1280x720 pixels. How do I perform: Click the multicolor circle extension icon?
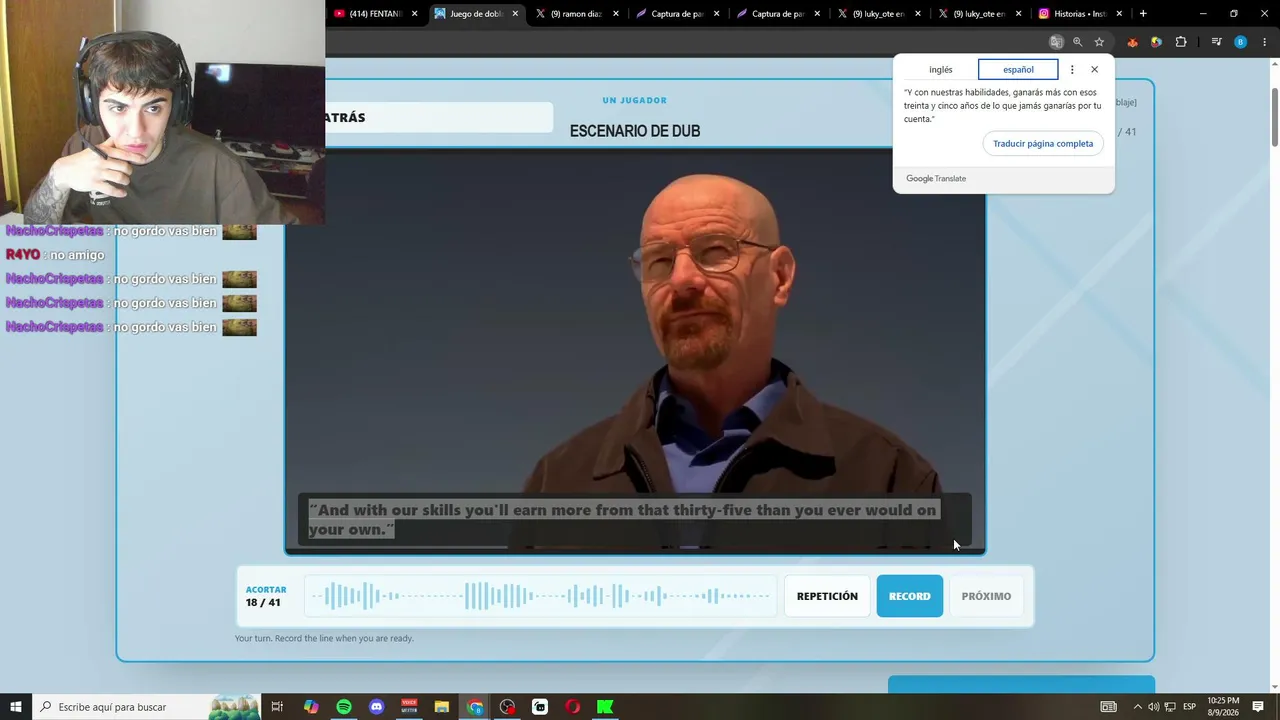click(1156, 42)
